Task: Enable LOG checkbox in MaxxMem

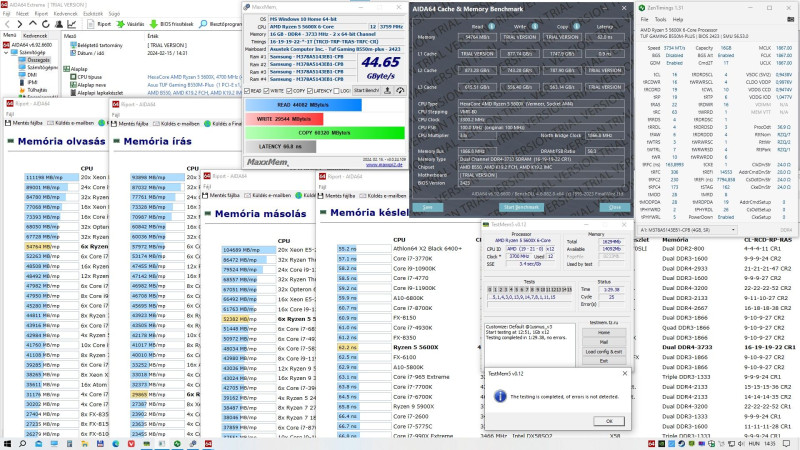Action: [x=336, y=91]
